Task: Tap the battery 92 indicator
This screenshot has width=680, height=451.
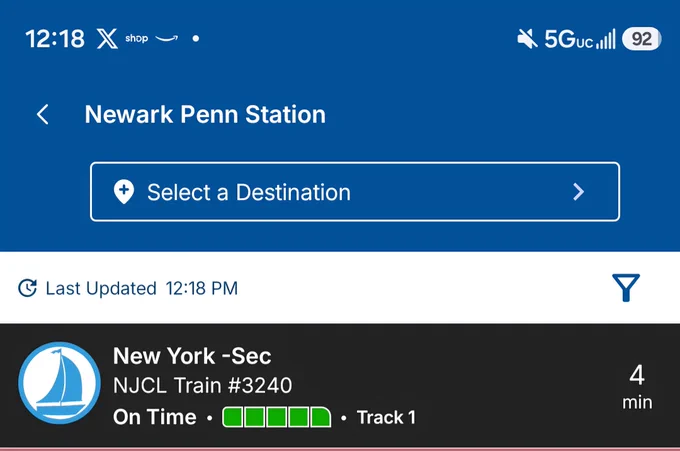Action: (x=641, y=39)
